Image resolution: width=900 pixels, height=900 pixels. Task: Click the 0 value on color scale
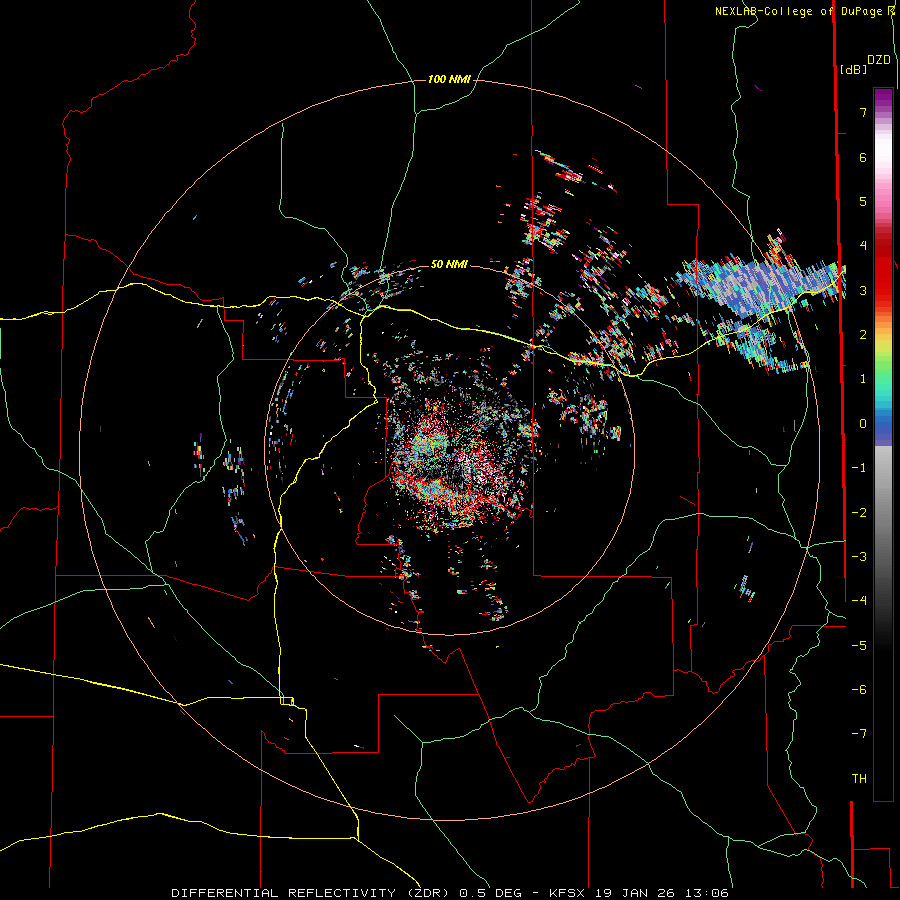[x=863, y=424]
